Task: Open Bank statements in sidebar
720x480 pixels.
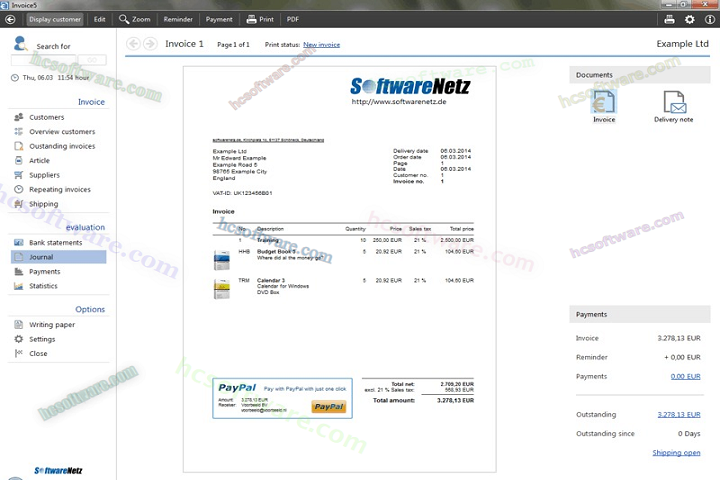Action: pos(56,243)
